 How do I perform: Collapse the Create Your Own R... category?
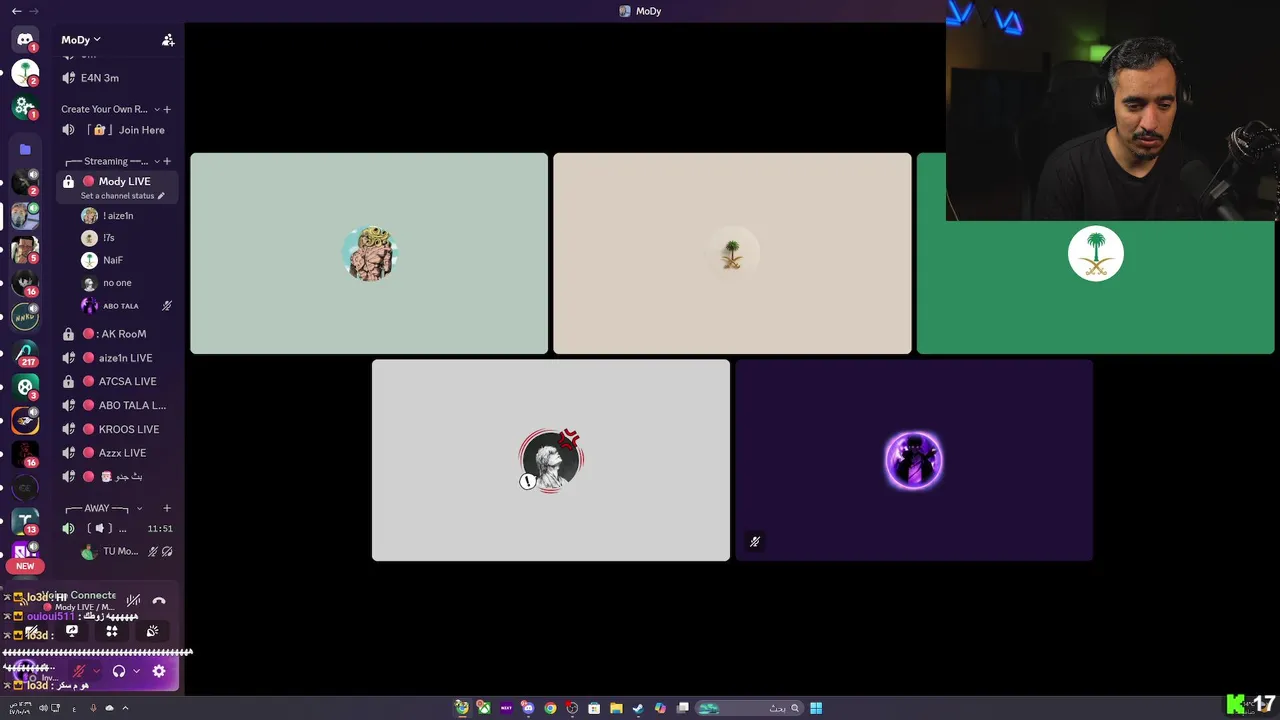(157, 109)
